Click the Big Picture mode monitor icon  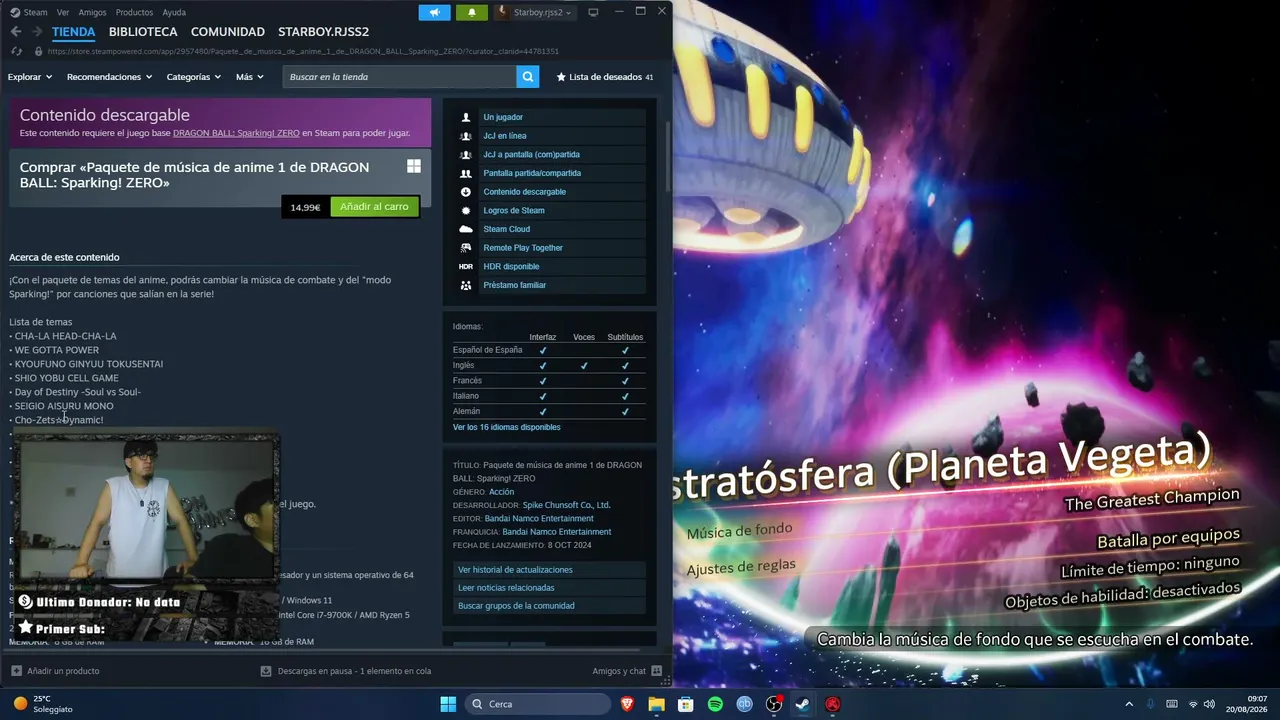[x=593, y=12]
